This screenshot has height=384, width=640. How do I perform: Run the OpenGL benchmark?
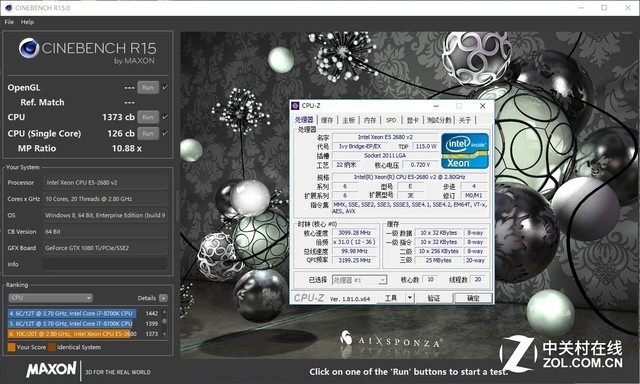click(148, 87)
